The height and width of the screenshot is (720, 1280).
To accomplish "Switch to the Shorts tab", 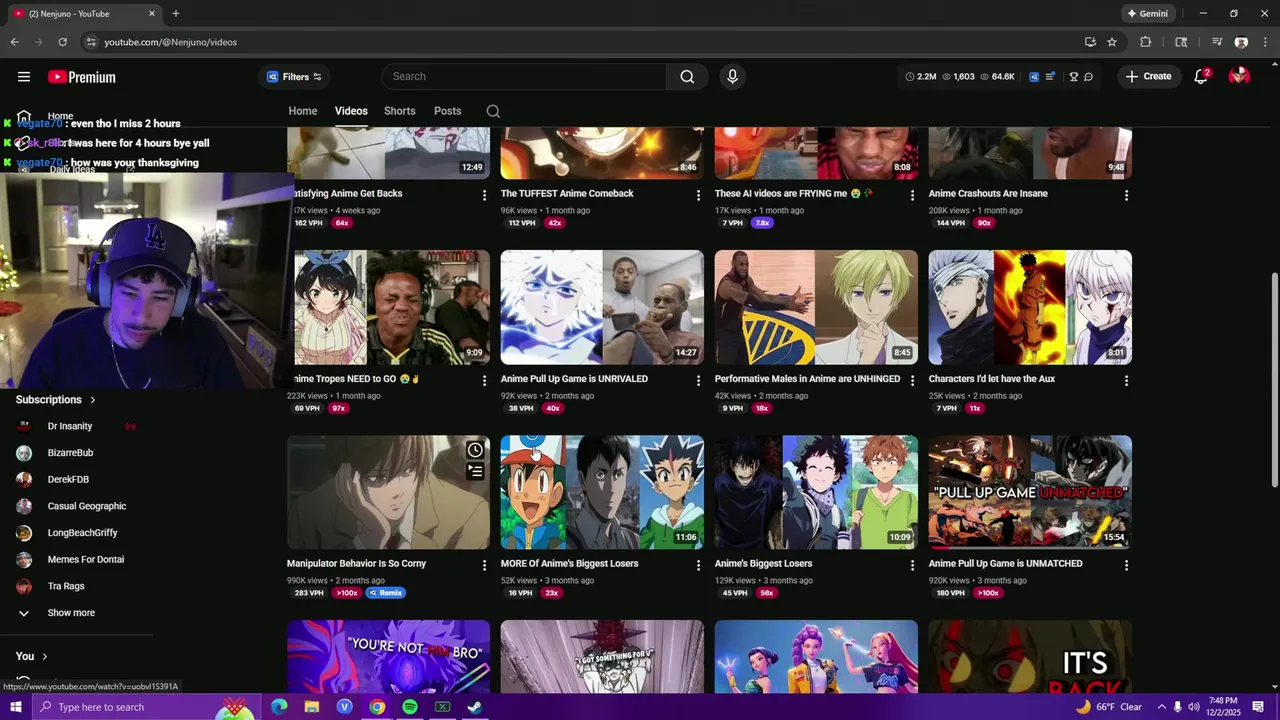I will [399, 111].
